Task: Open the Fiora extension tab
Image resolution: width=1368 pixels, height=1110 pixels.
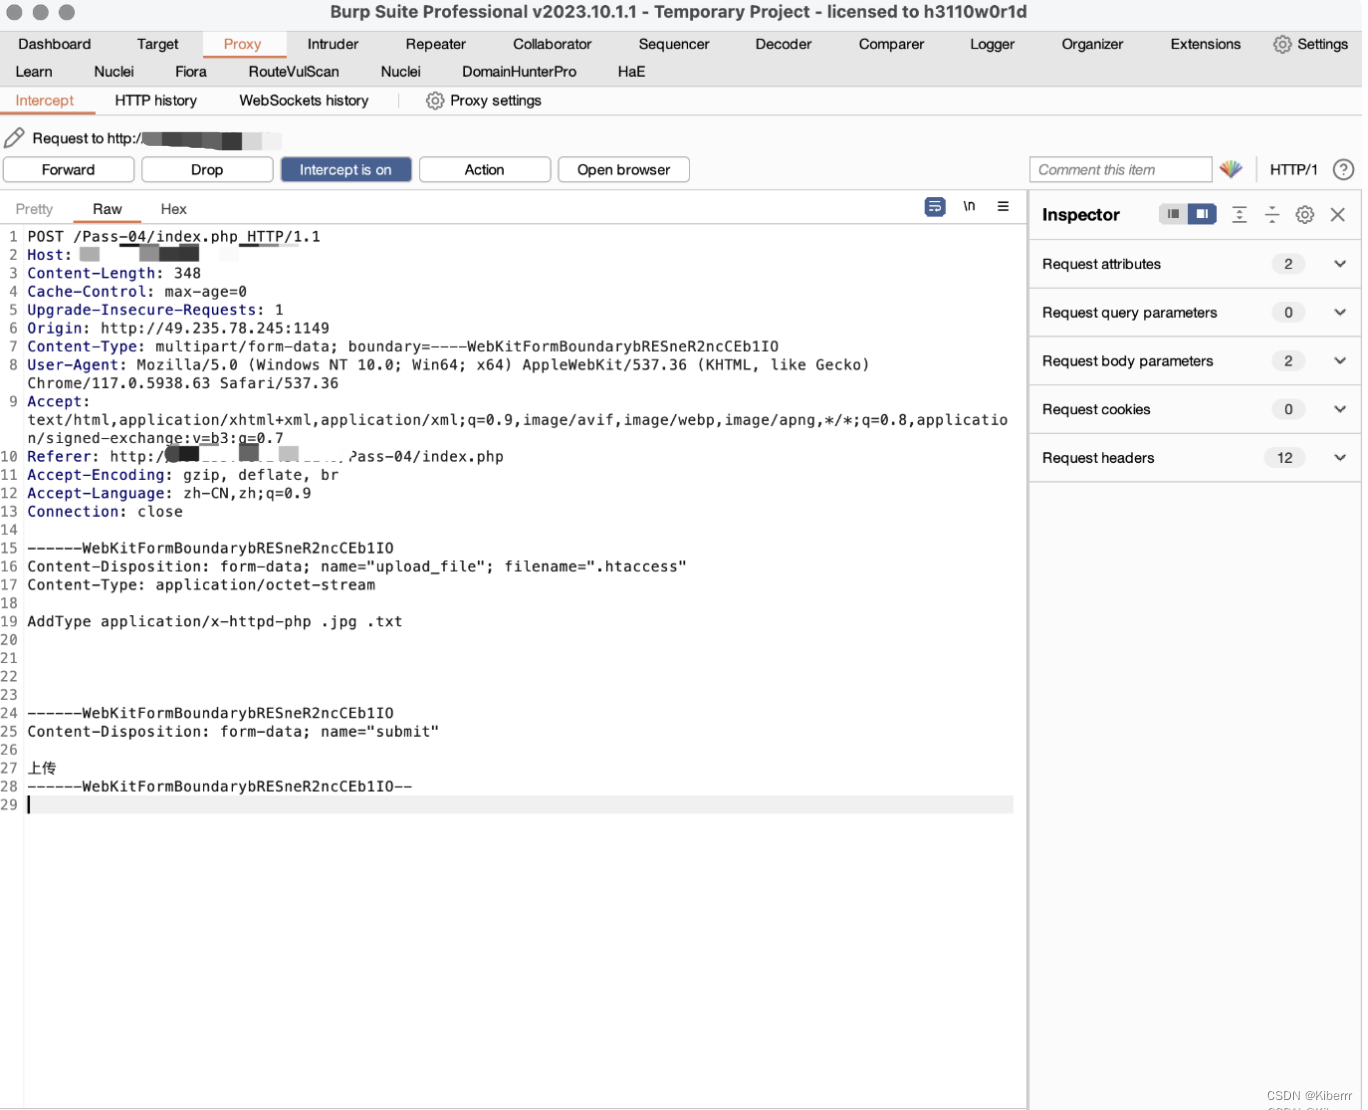Action: click(x=191, y=72)
